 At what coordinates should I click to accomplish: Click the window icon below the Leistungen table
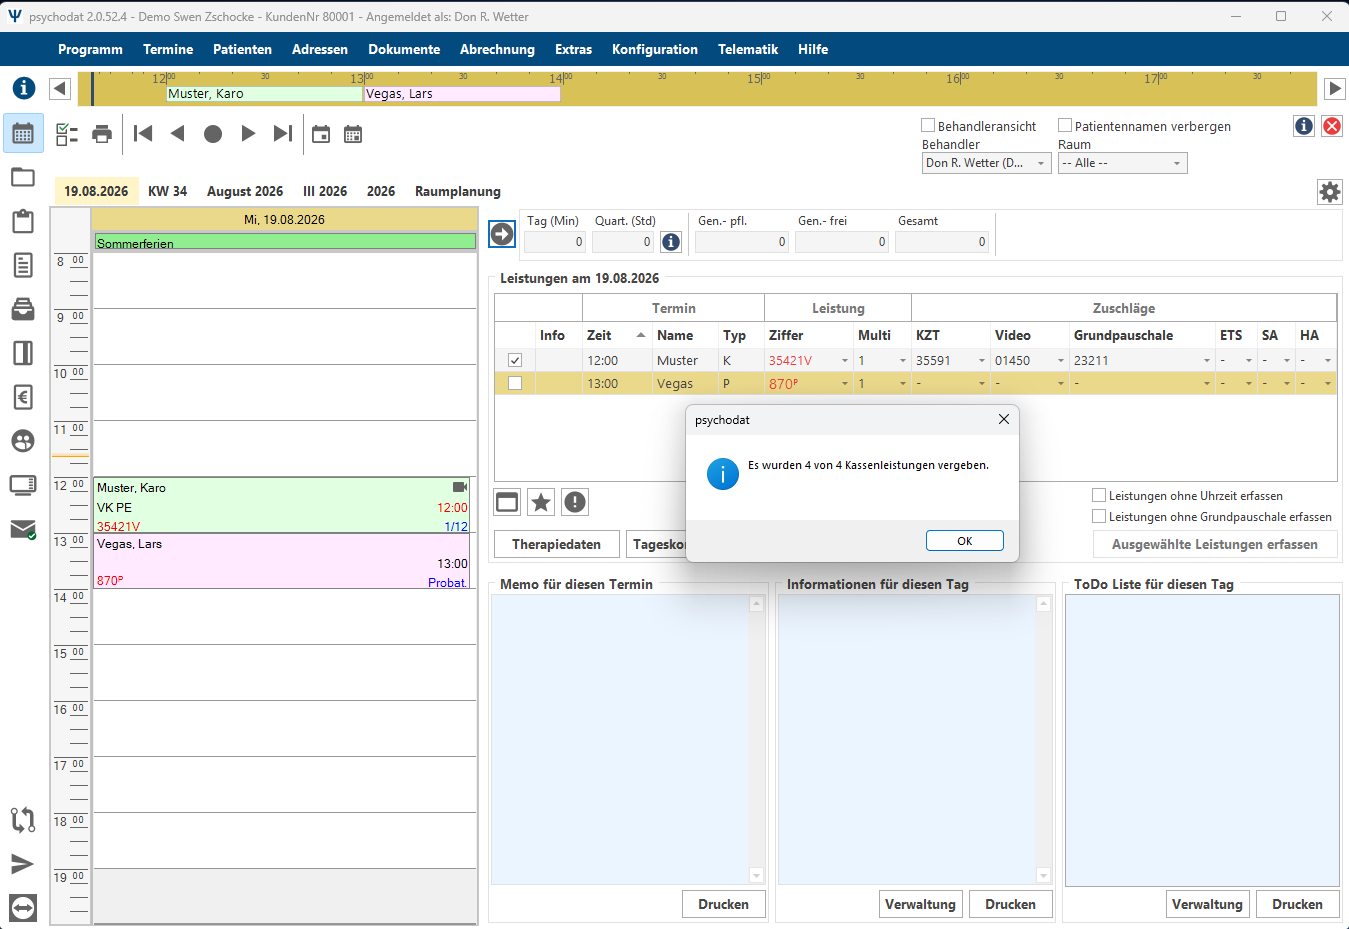click(508, 502)
